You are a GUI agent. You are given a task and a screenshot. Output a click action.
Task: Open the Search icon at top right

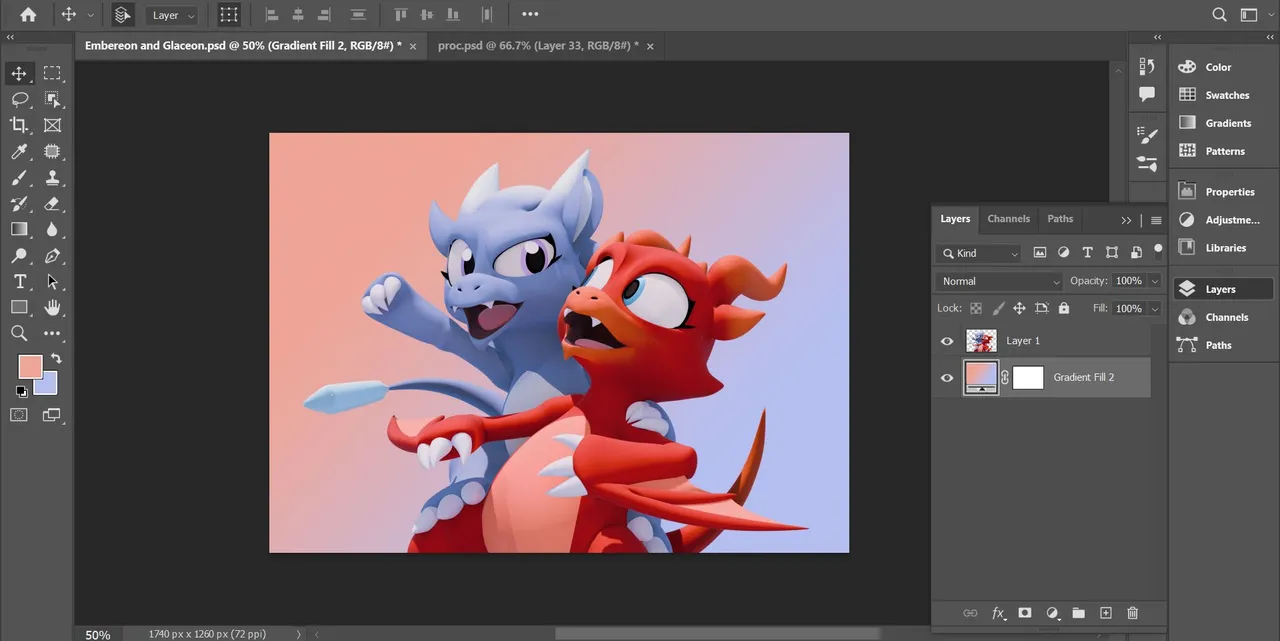[x=1219, y=15]
